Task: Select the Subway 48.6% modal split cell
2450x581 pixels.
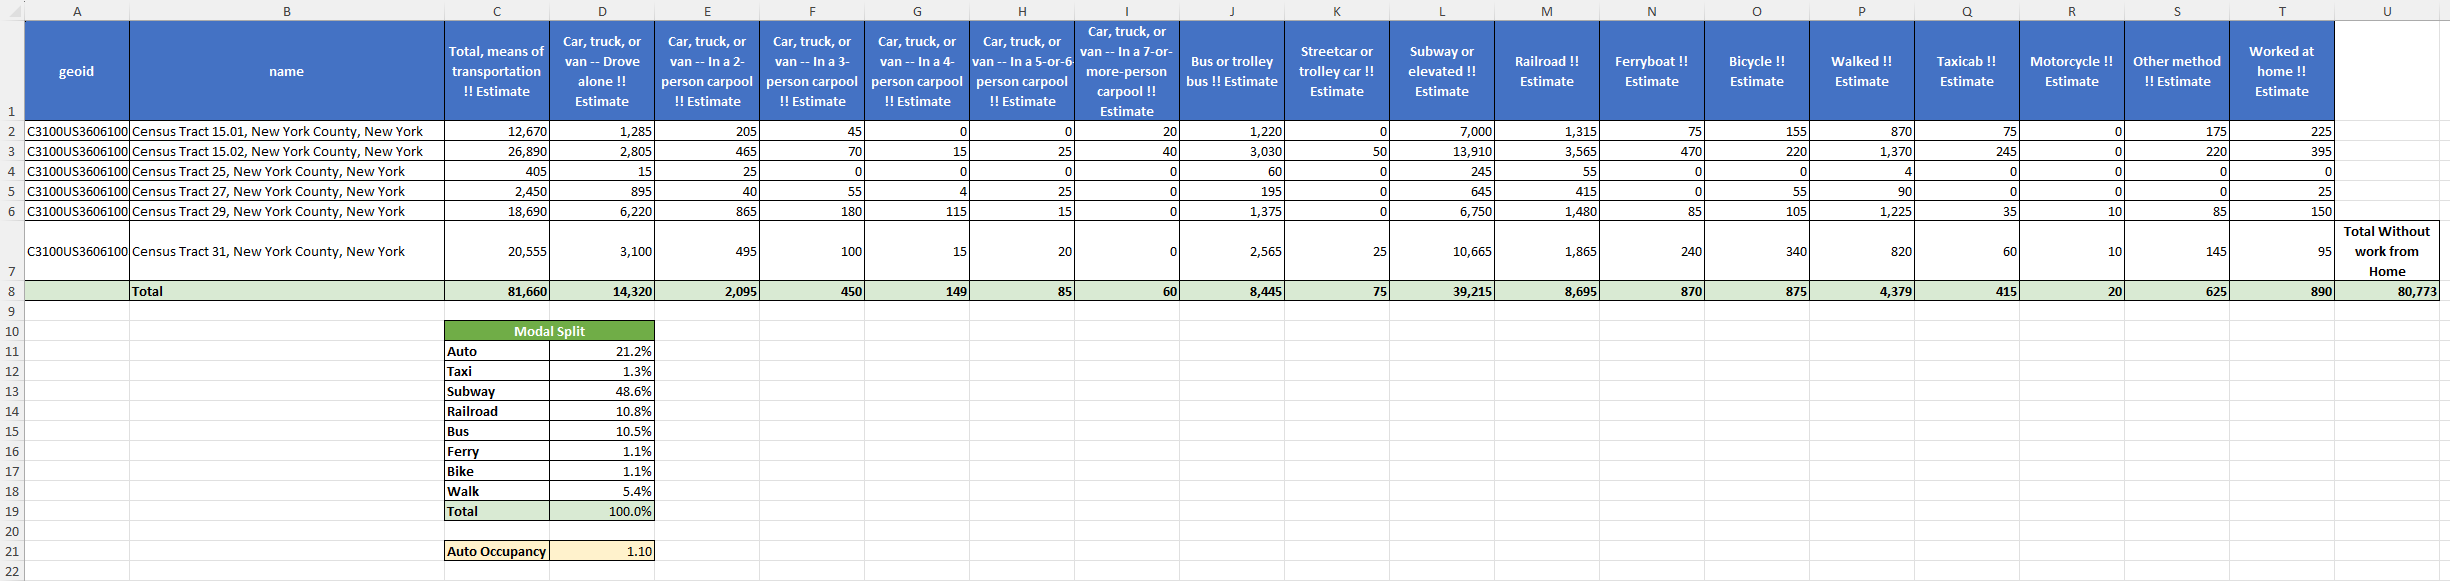Action: [602, 391]
